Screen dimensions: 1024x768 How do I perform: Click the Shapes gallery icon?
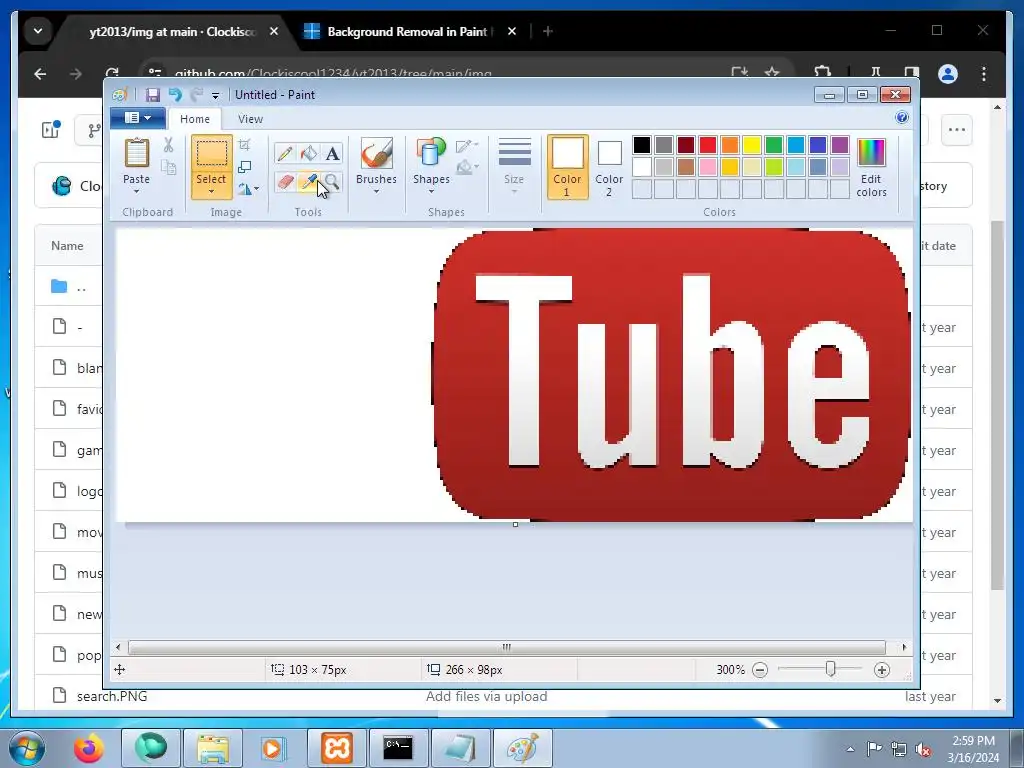click(x=431, y=153)
